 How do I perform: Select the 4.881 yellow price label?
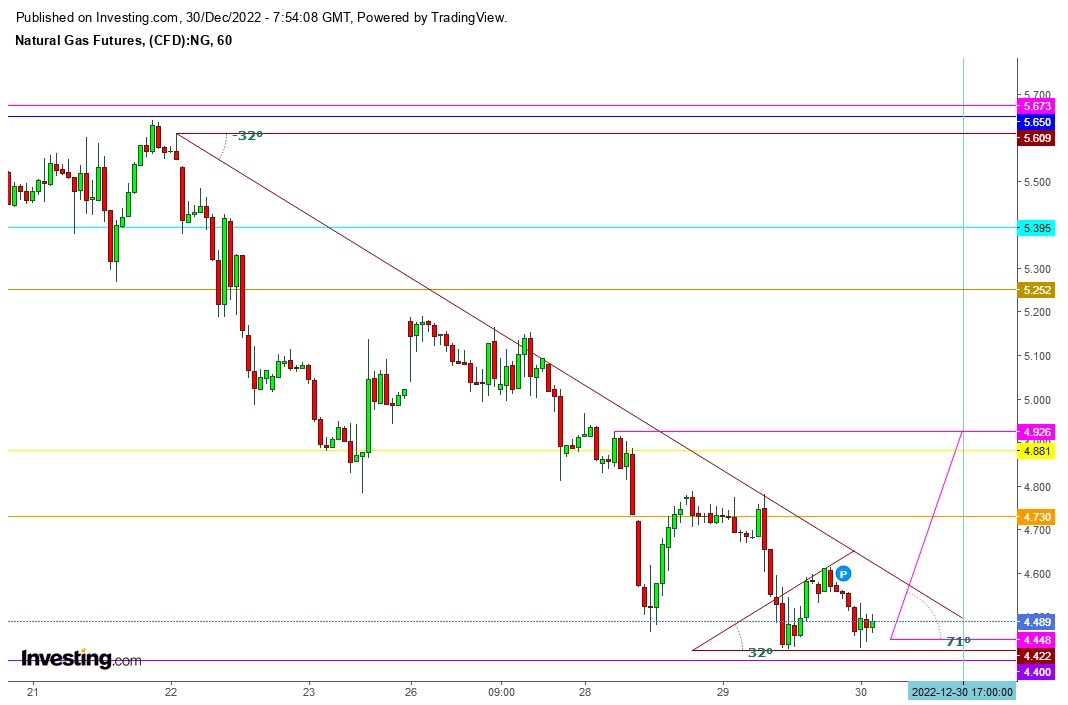(1036, 451)
